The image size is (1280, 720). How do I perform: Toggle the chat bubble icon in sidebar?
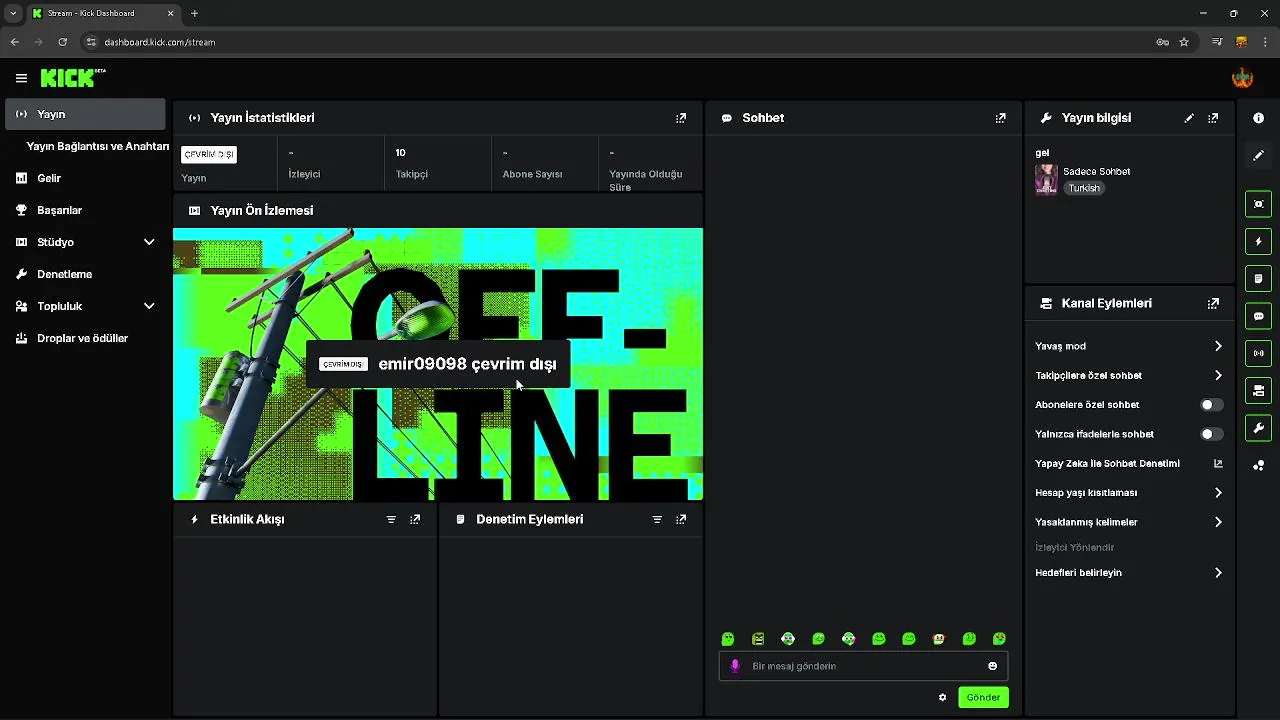click(x=1258, y=316)
